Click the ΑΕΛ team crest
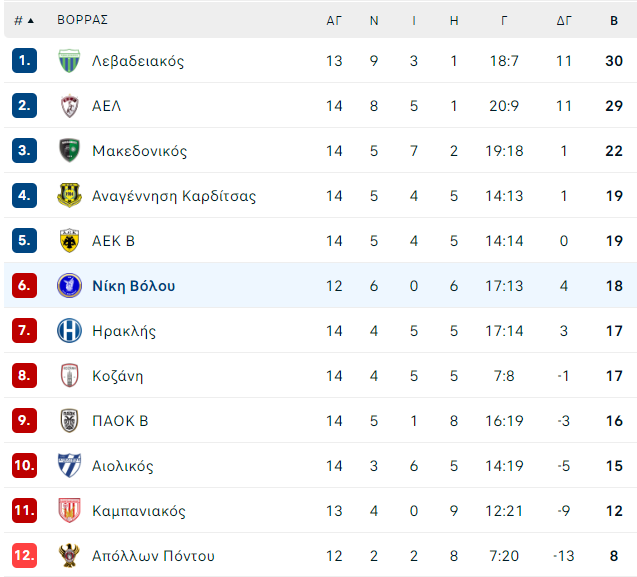The height and width of the screenshot is (577, 637). [x=69, y=106]
